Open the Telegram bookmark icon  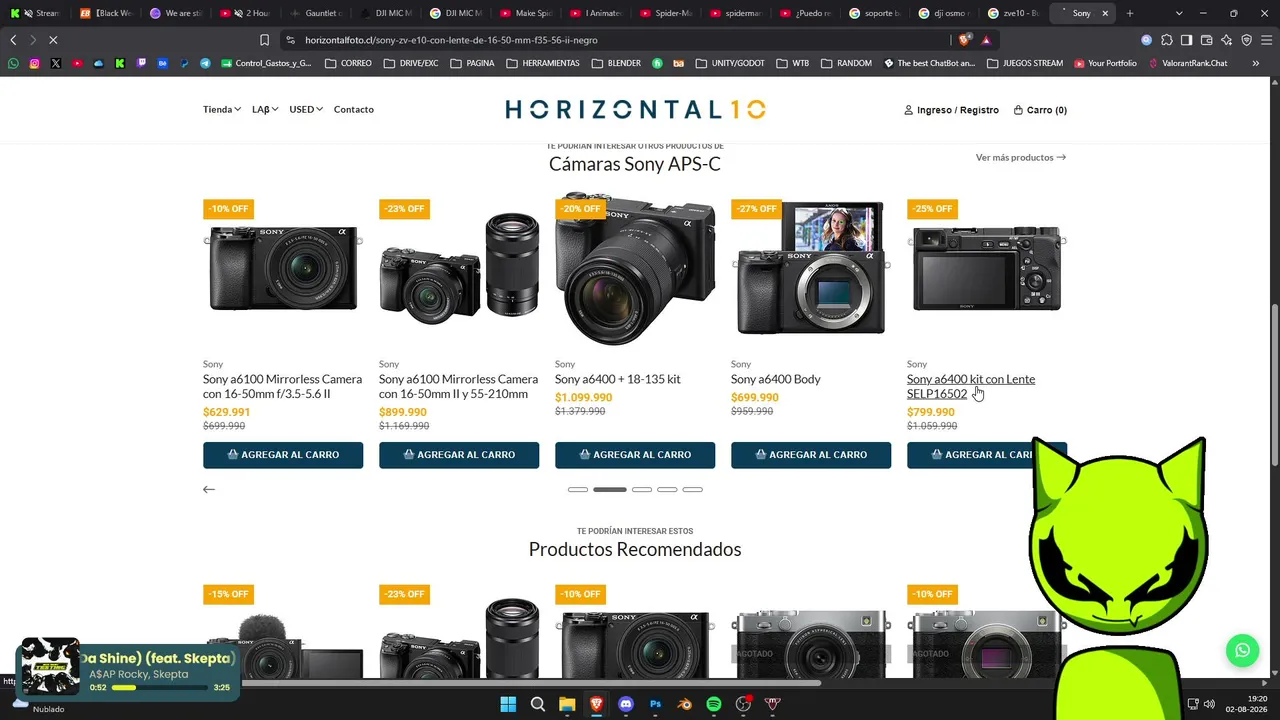pyautogui.click(x=205, y=63)
